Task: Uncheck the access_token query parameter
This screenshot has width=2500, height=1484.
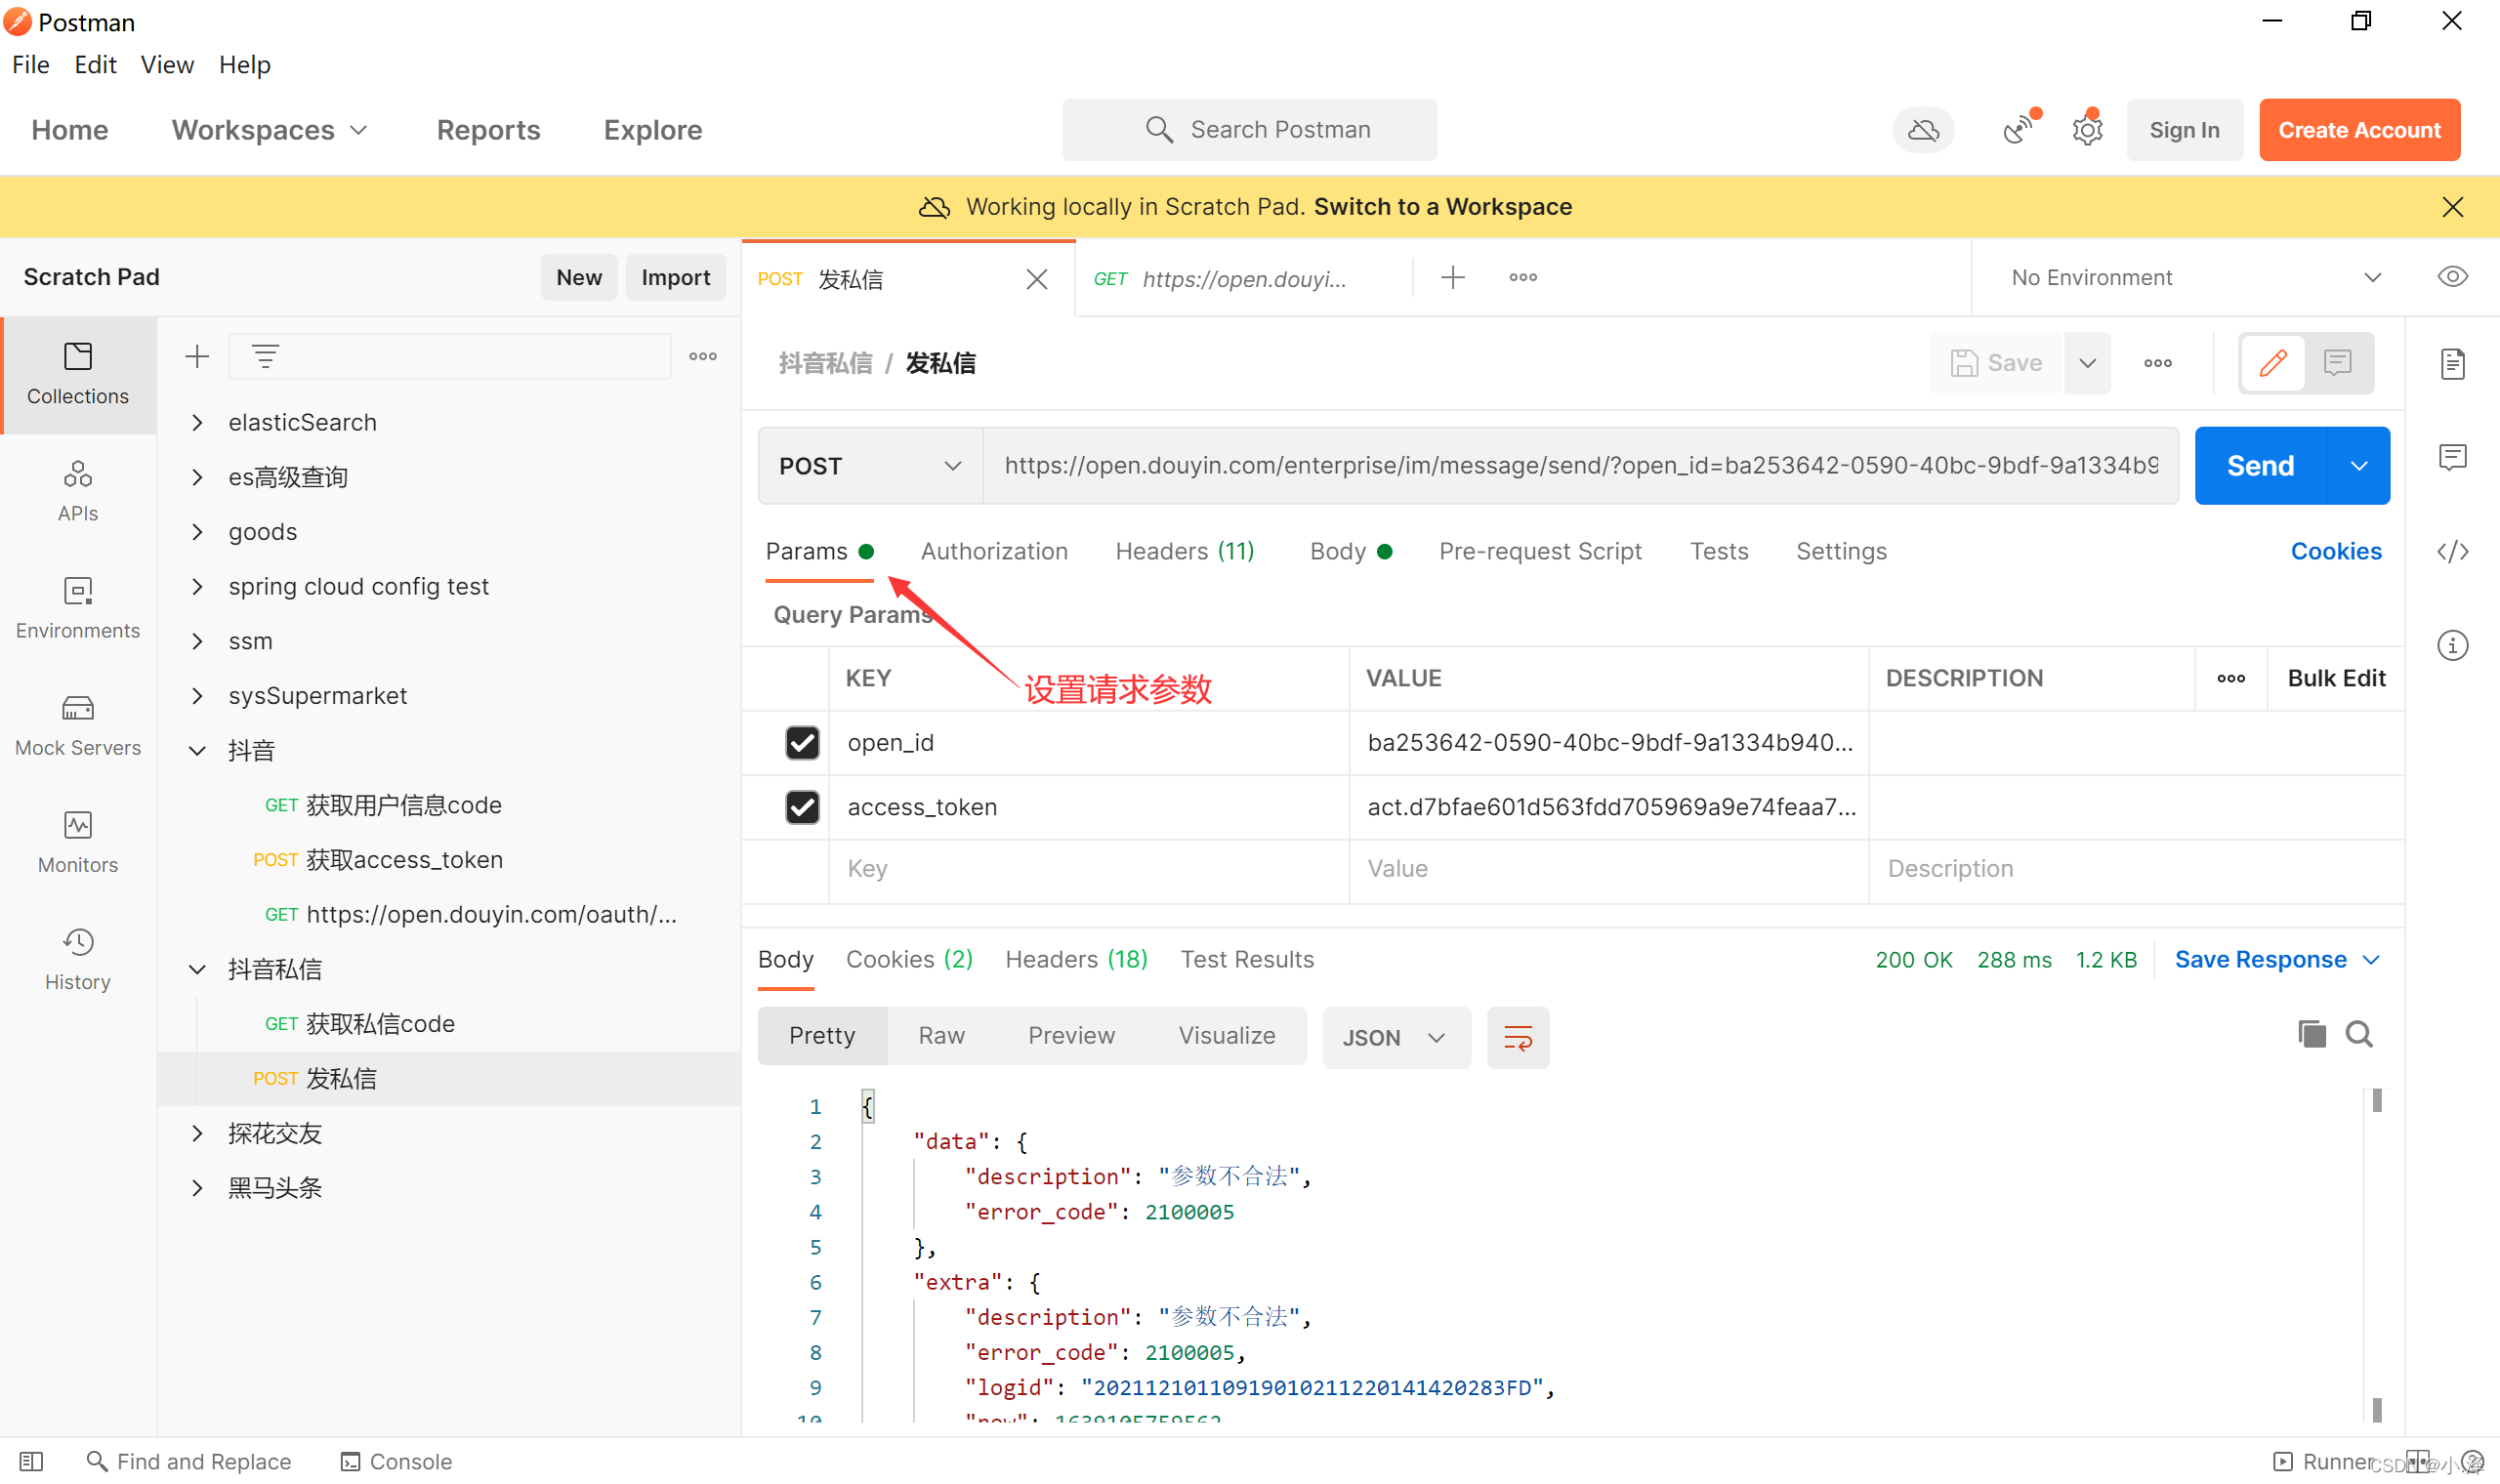Action: pos(802,807)
